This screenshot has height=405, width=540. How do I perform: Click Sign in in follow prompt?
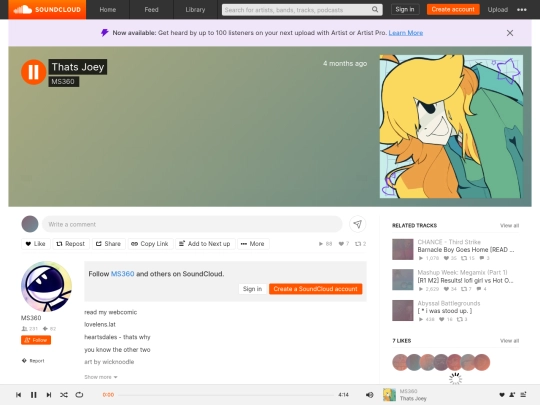[252, 289]
